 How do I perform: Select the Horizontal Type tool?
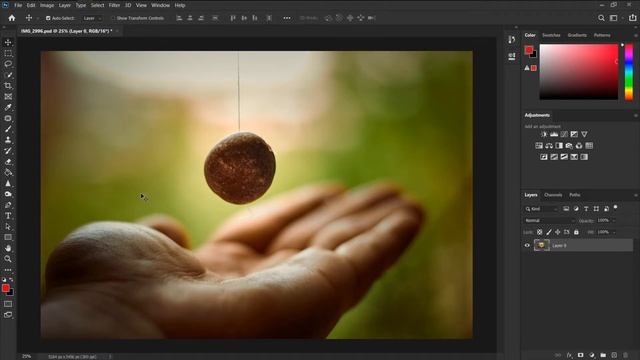8,216
